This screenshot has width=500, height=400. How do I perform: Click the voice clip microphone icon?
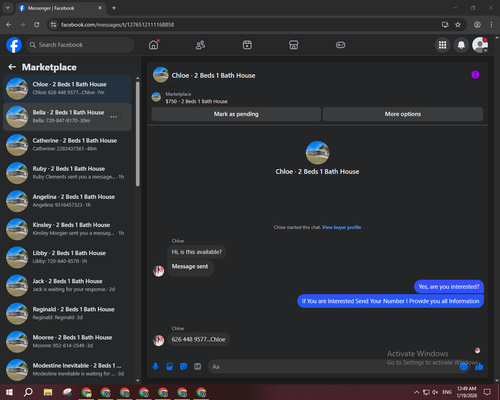[x=155, y=367]
